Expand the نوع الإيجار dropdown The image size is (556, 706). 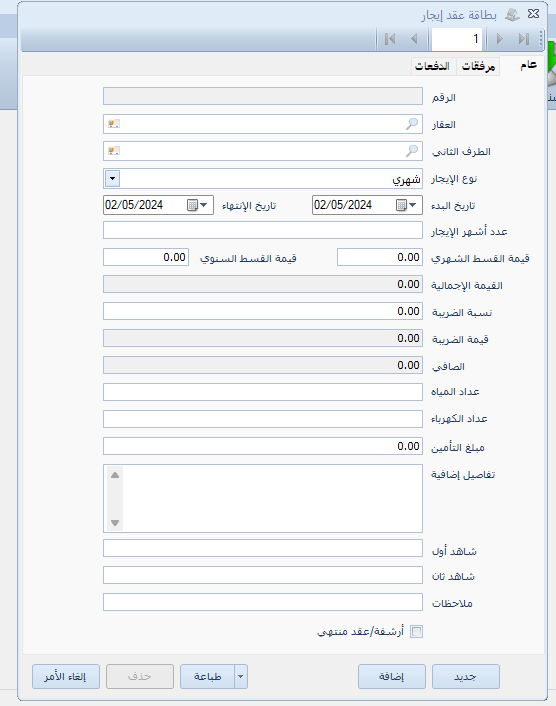(x=113, y=178)
